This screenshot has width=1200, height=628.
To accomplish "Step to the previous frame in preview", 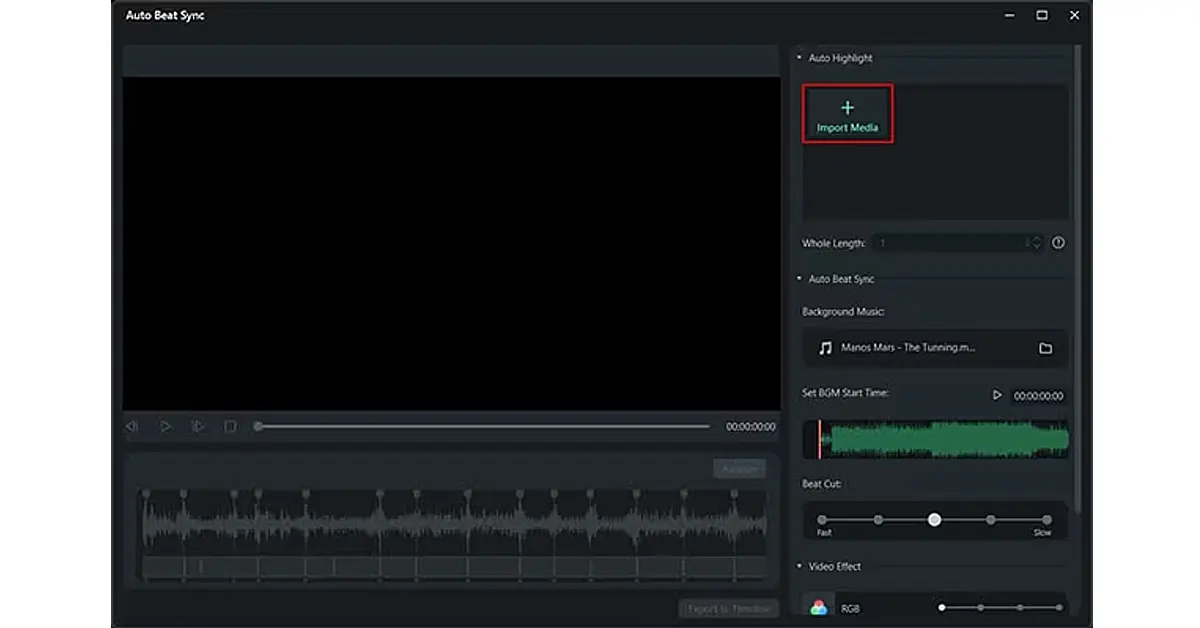I will (x=132, y=426).
